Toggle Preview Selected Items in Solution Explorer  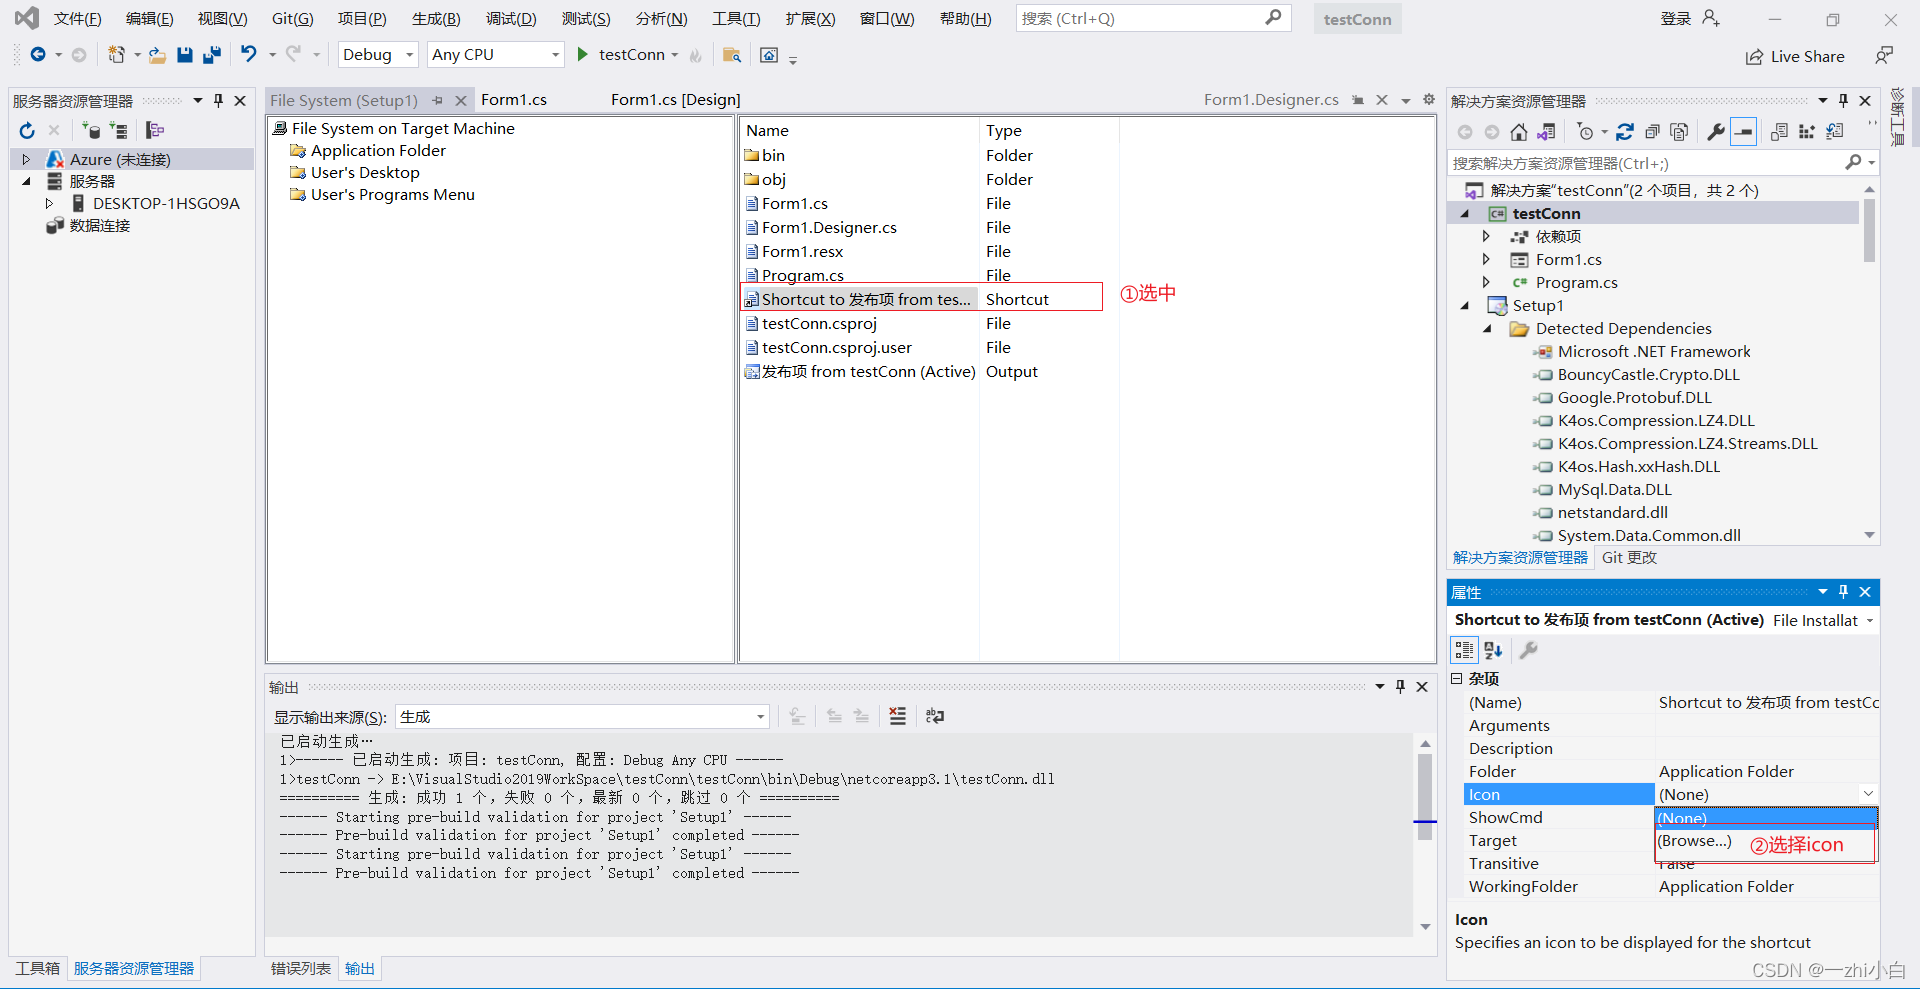(x=1743, y=132)
